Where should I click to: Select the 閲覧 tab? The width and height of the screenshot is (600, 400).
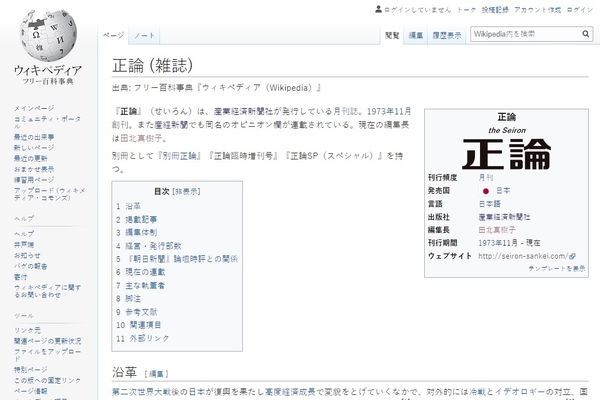click(x=392, y=35)
